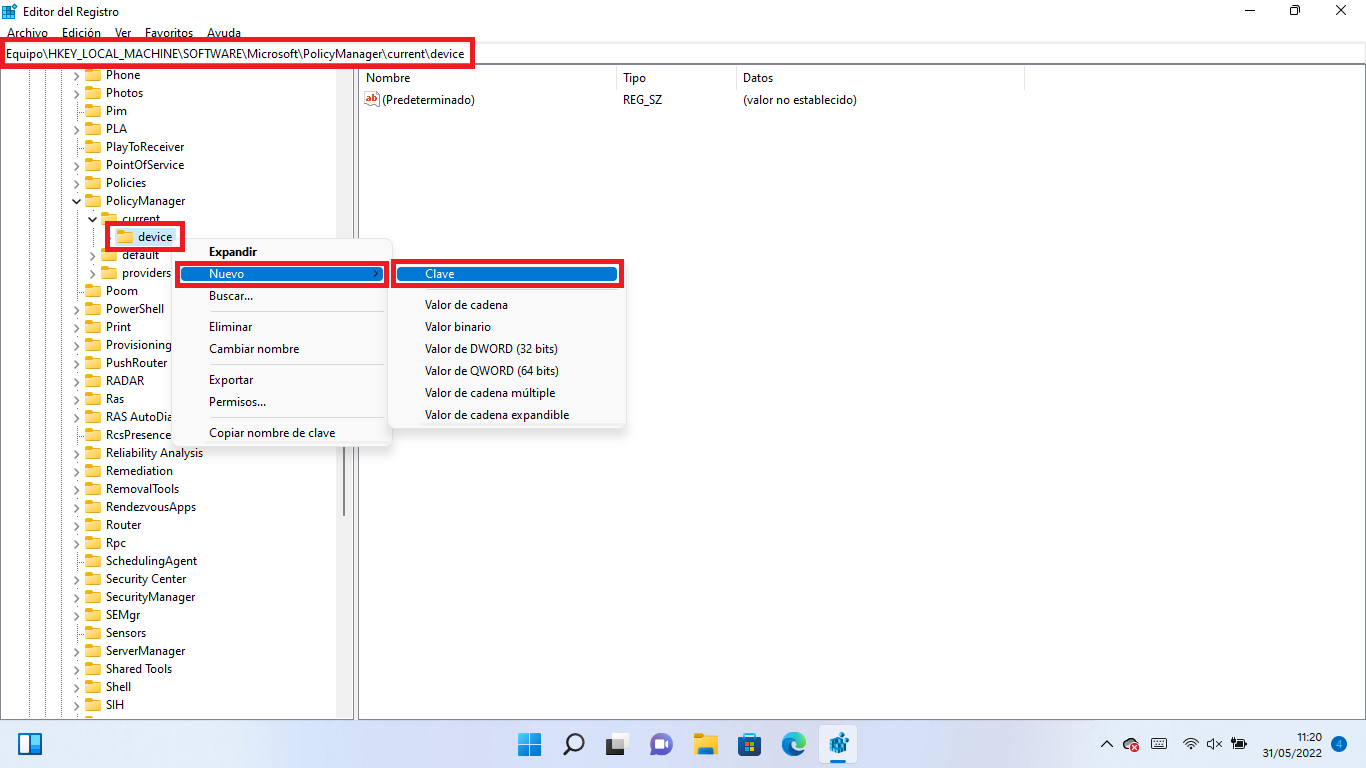Expand the Security Center key
The width and height of the screenshot is (1366, 768).
(x=76, y=579)
